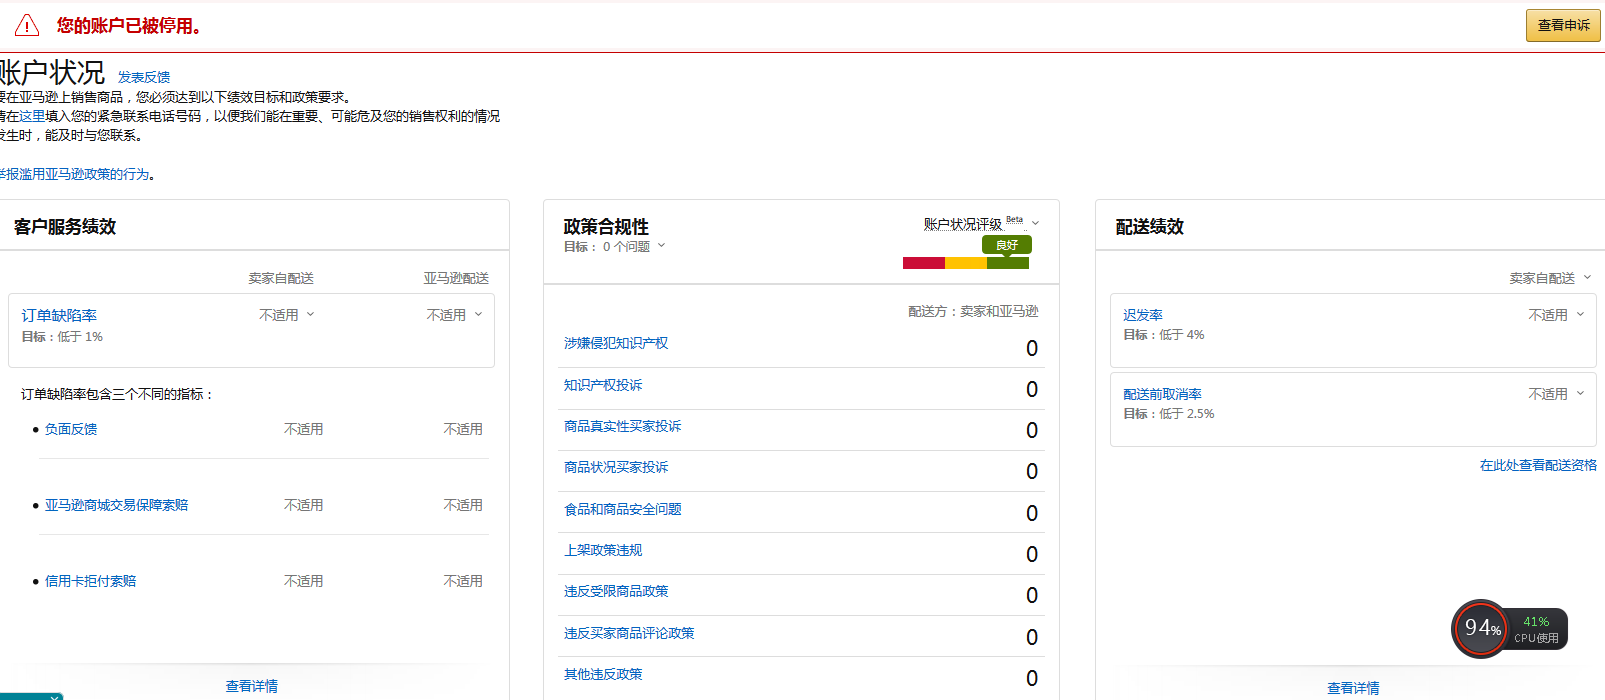Open 在此处查看配送资格 link

tap(1538, 465)
